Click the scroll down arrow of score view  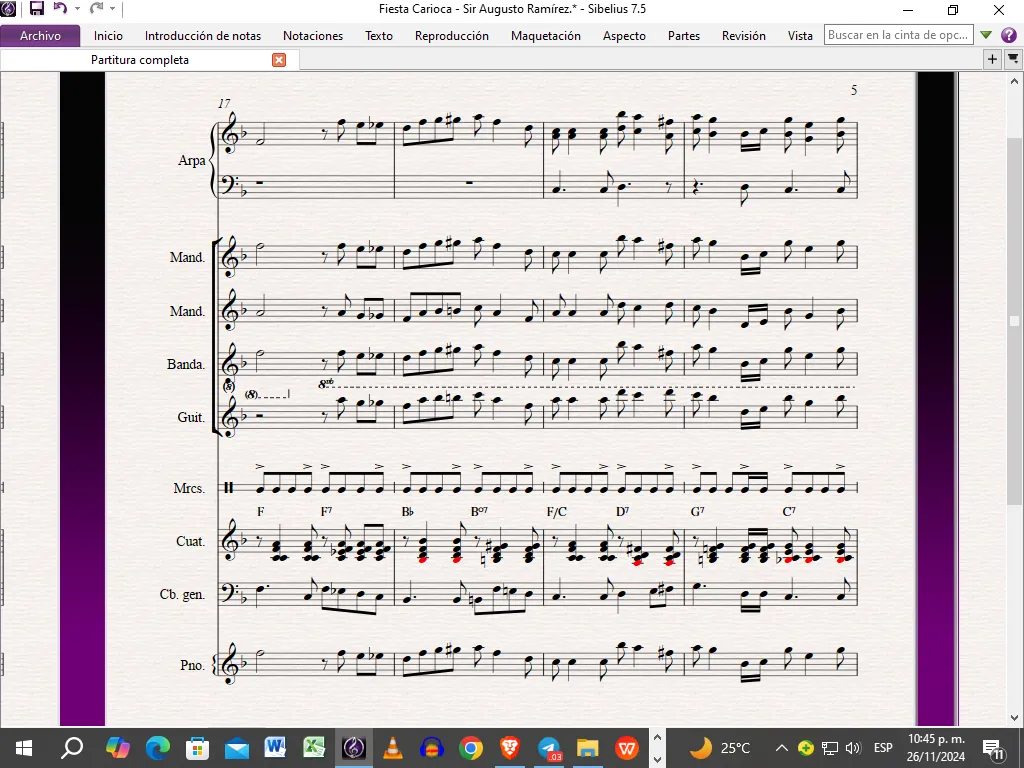tap(1014, 718)
